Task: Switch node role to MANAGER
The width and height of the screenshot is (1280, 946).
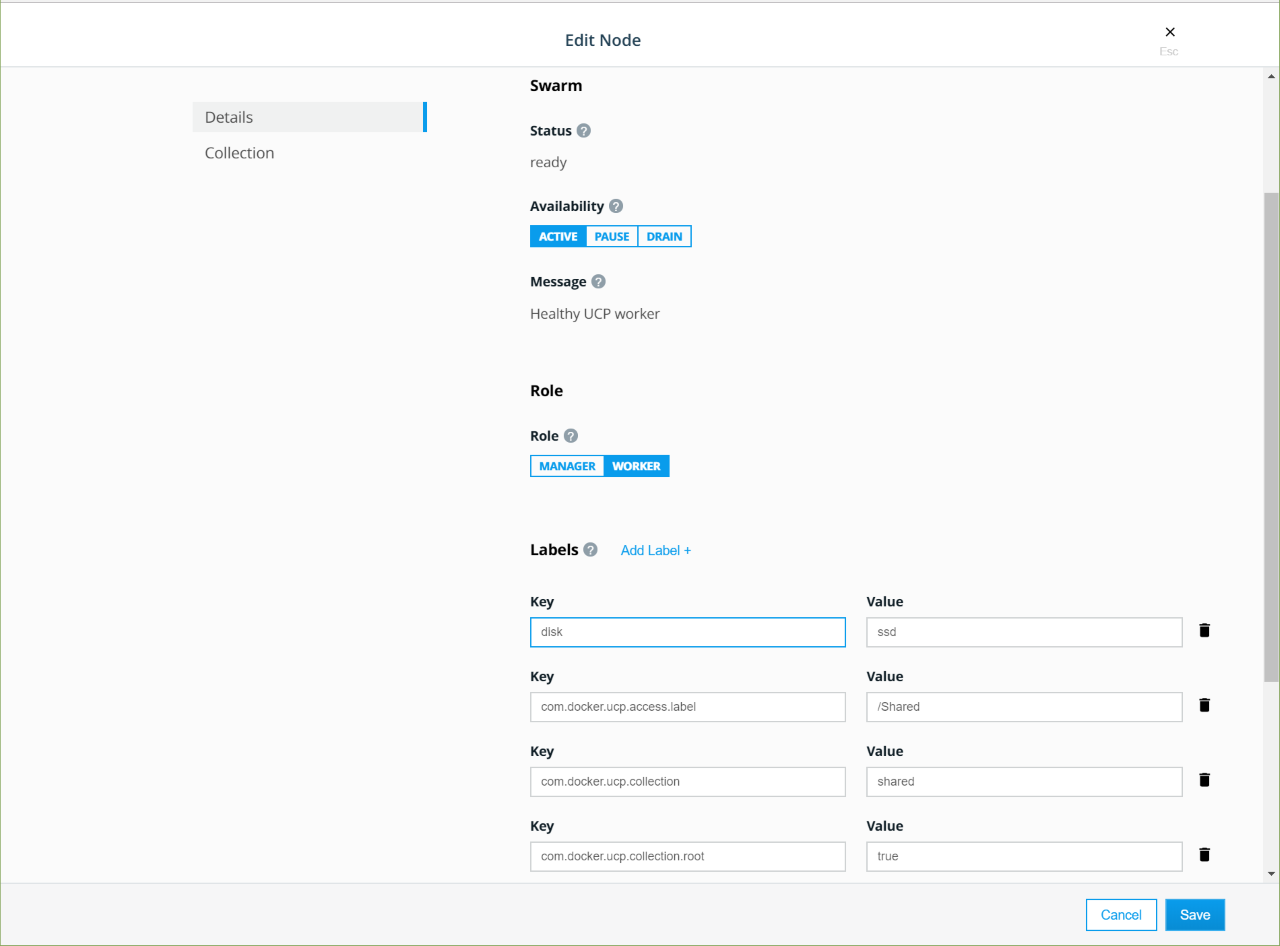Action: (567, 466)
